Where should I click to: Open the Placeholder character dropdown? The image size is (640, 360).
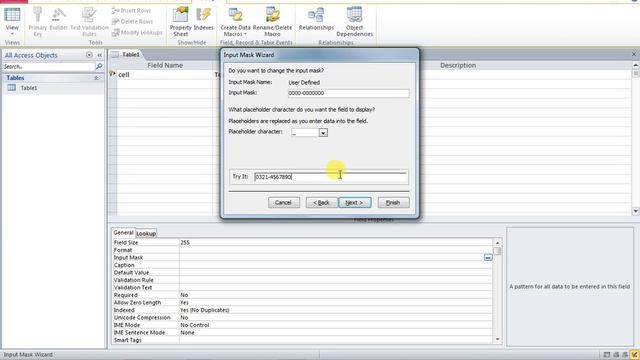(323, 133)
